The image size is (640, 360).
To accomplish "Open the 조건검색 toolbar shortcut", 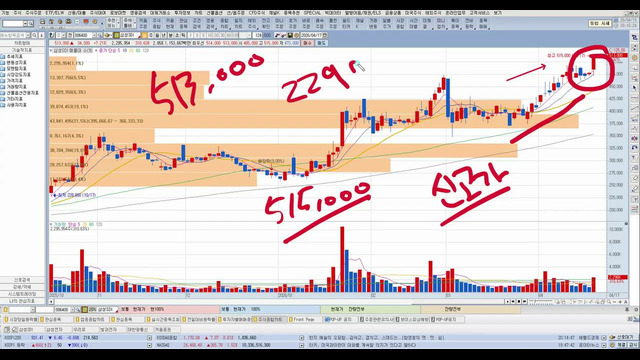I will 197,23.
